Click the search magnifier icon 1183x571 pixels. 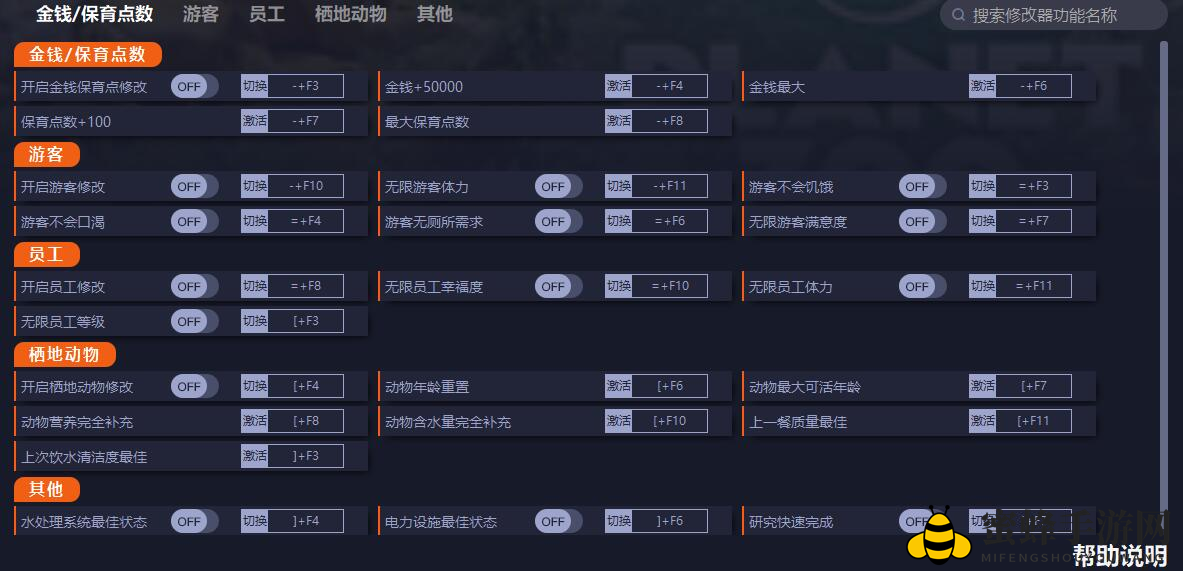coord(958,15)
